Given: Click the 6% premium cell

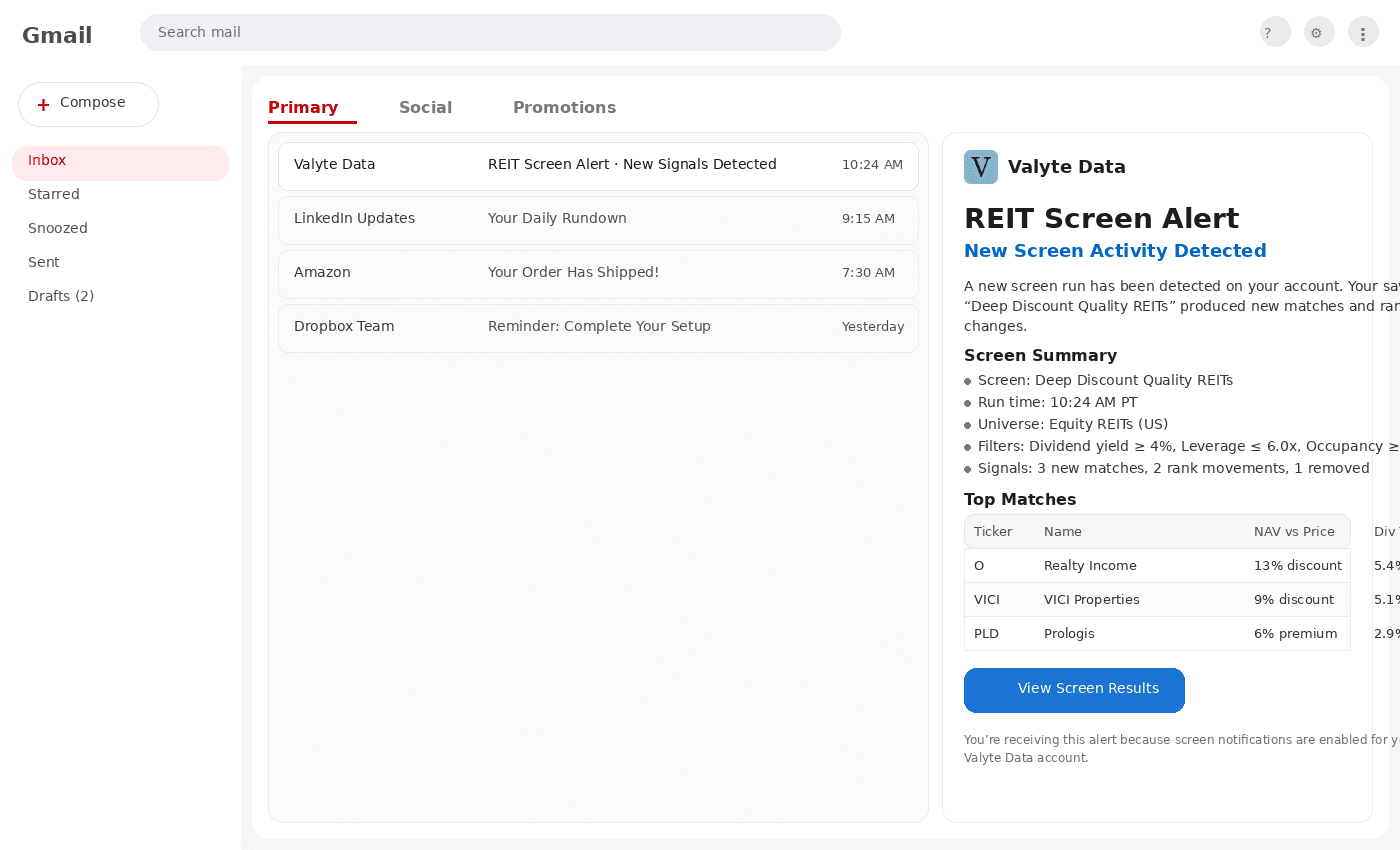Looking at the screenshot, I should point(1296,633).
